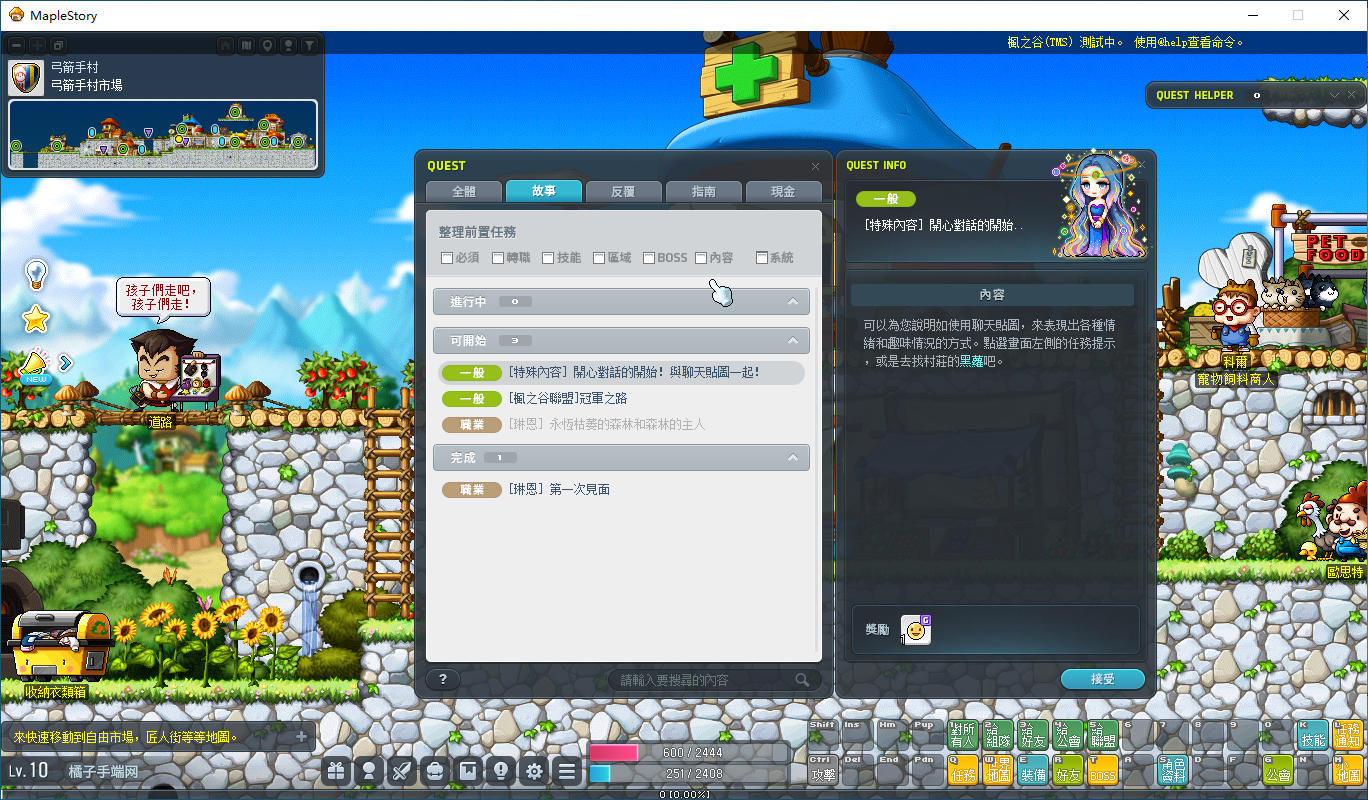Open the briefcase inventory icon
Image resolution: width=1368 pixels, height=800 pixels.
coord(435,770)
